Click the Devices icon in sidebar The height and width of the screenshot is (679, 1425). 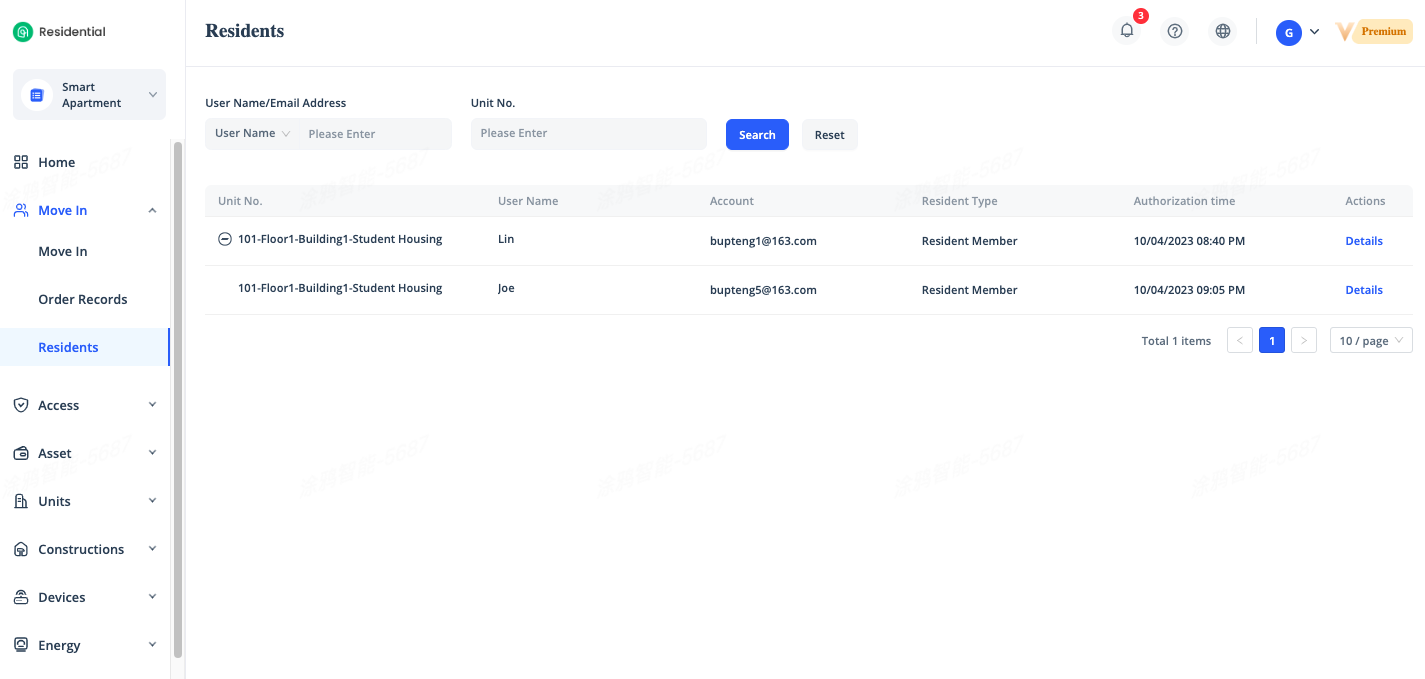(x=20, y=597)
